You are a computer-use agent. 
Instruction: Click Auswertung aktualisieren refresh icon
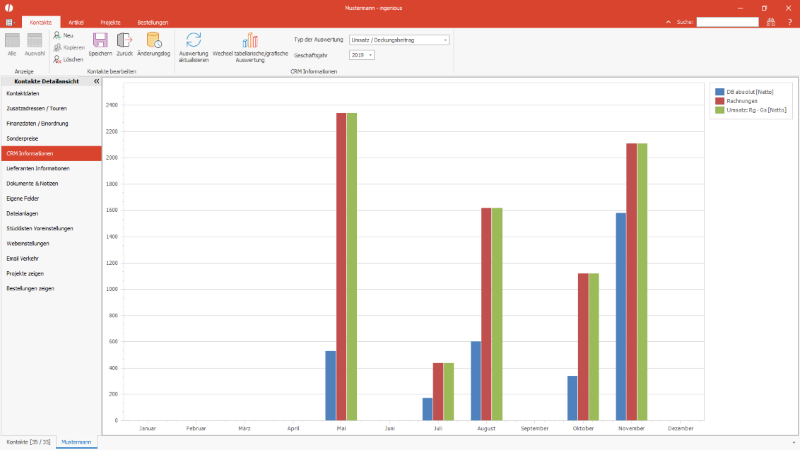pos(193,40)
